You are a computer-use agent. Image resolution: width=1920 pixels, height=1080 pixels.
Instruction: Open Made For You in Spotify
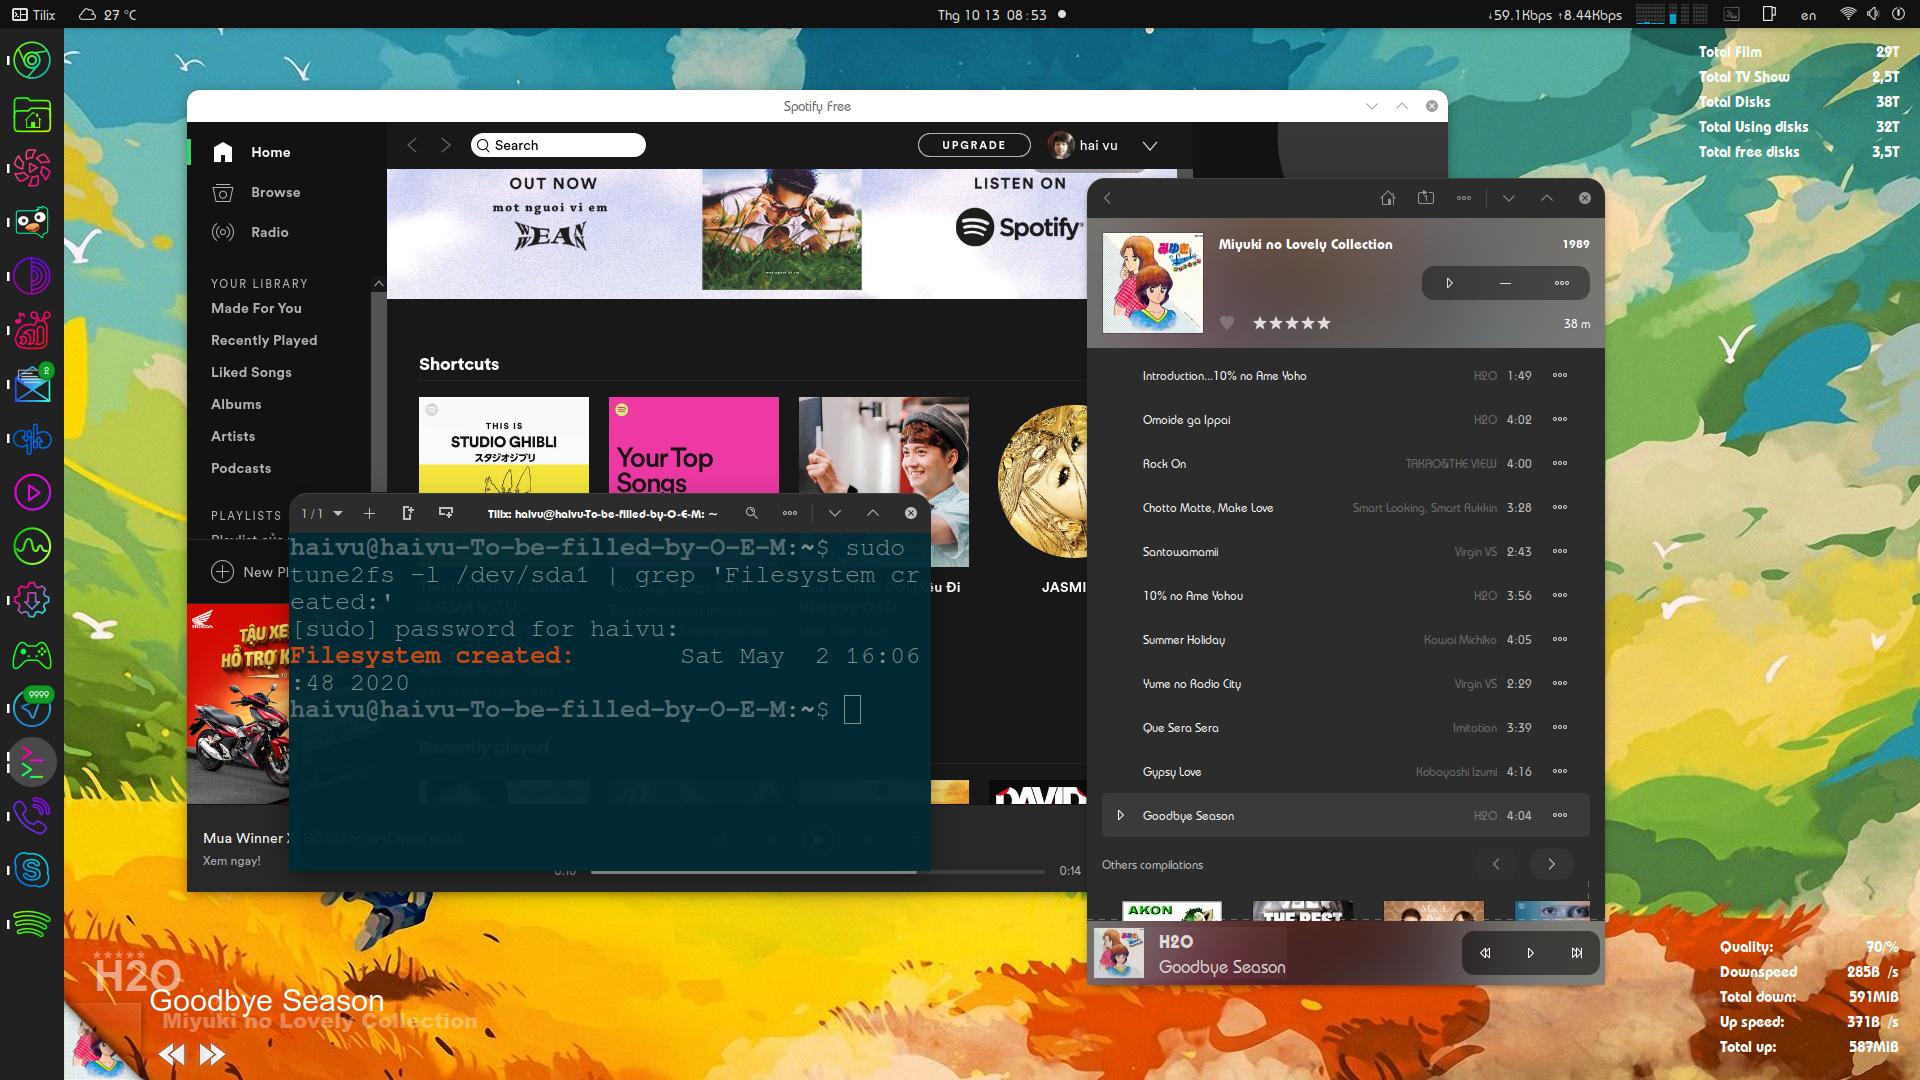256,308
